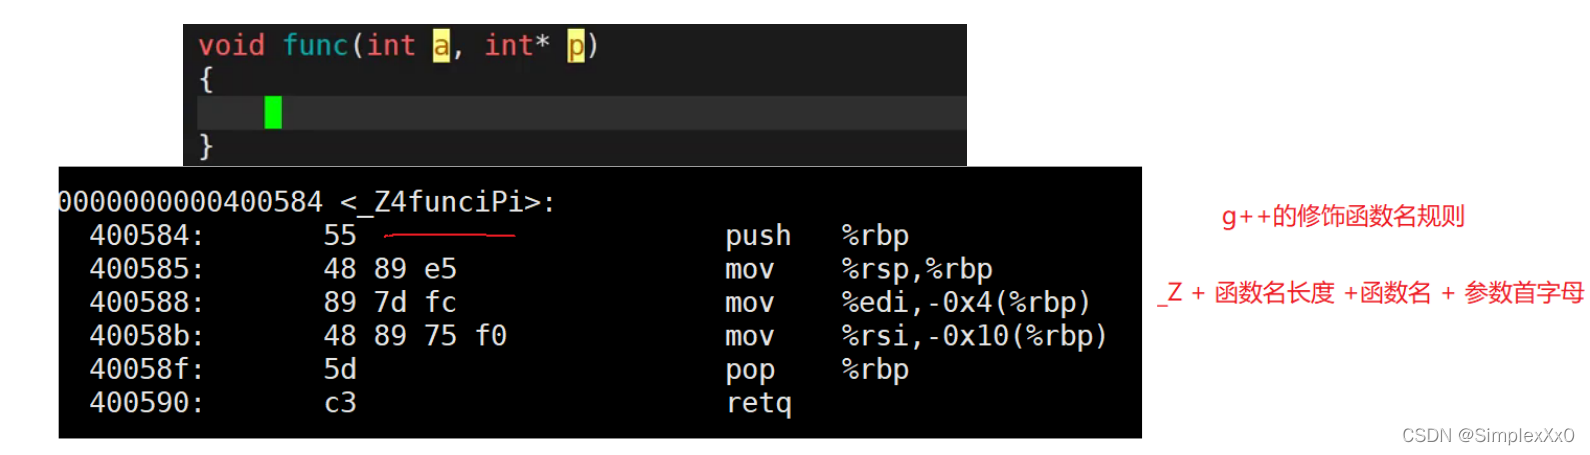
Task: Click the '%edi,-0x4(%rbp)' operand
Action: [x=966, y=302]
